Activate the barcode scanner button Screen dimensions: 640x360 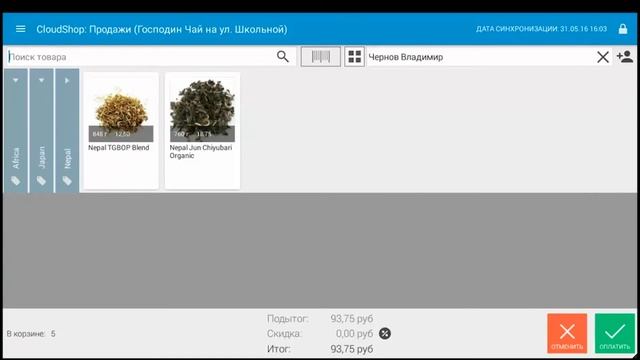click(x=321, y=57)
